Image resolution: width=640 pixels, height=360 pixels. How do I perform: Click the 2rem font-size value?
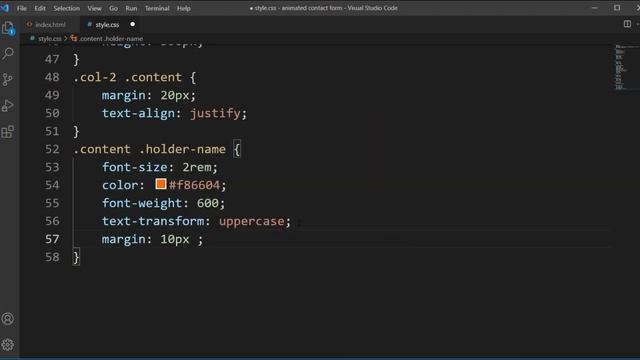click(x=197, y=167)
